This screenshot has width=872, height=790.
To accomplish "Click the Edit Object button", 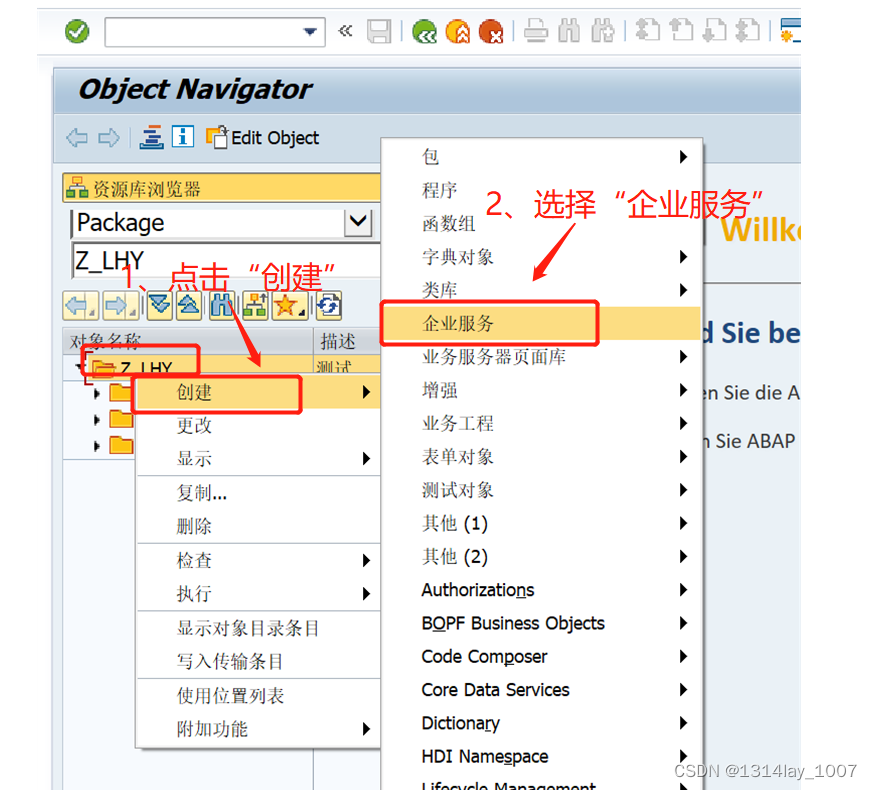I will [x=262, y=137].
